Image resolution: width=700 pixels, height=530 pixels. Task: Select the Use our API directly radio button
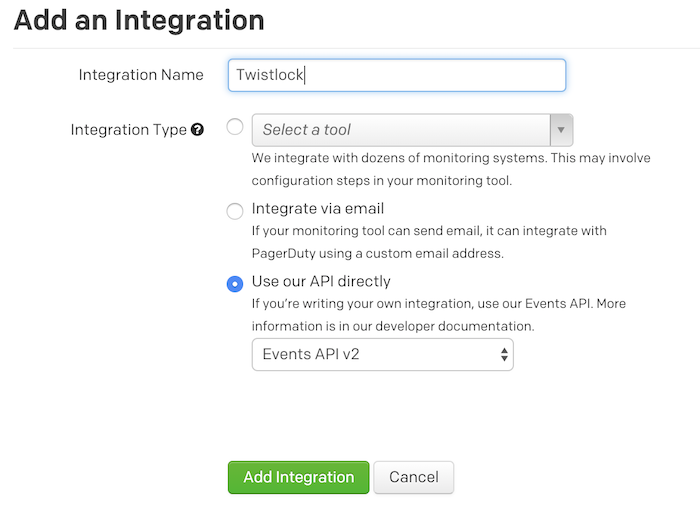(235, 283)
